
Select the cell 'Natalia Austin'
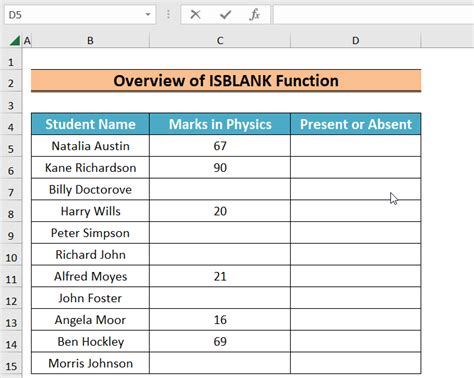pos(90,146)
